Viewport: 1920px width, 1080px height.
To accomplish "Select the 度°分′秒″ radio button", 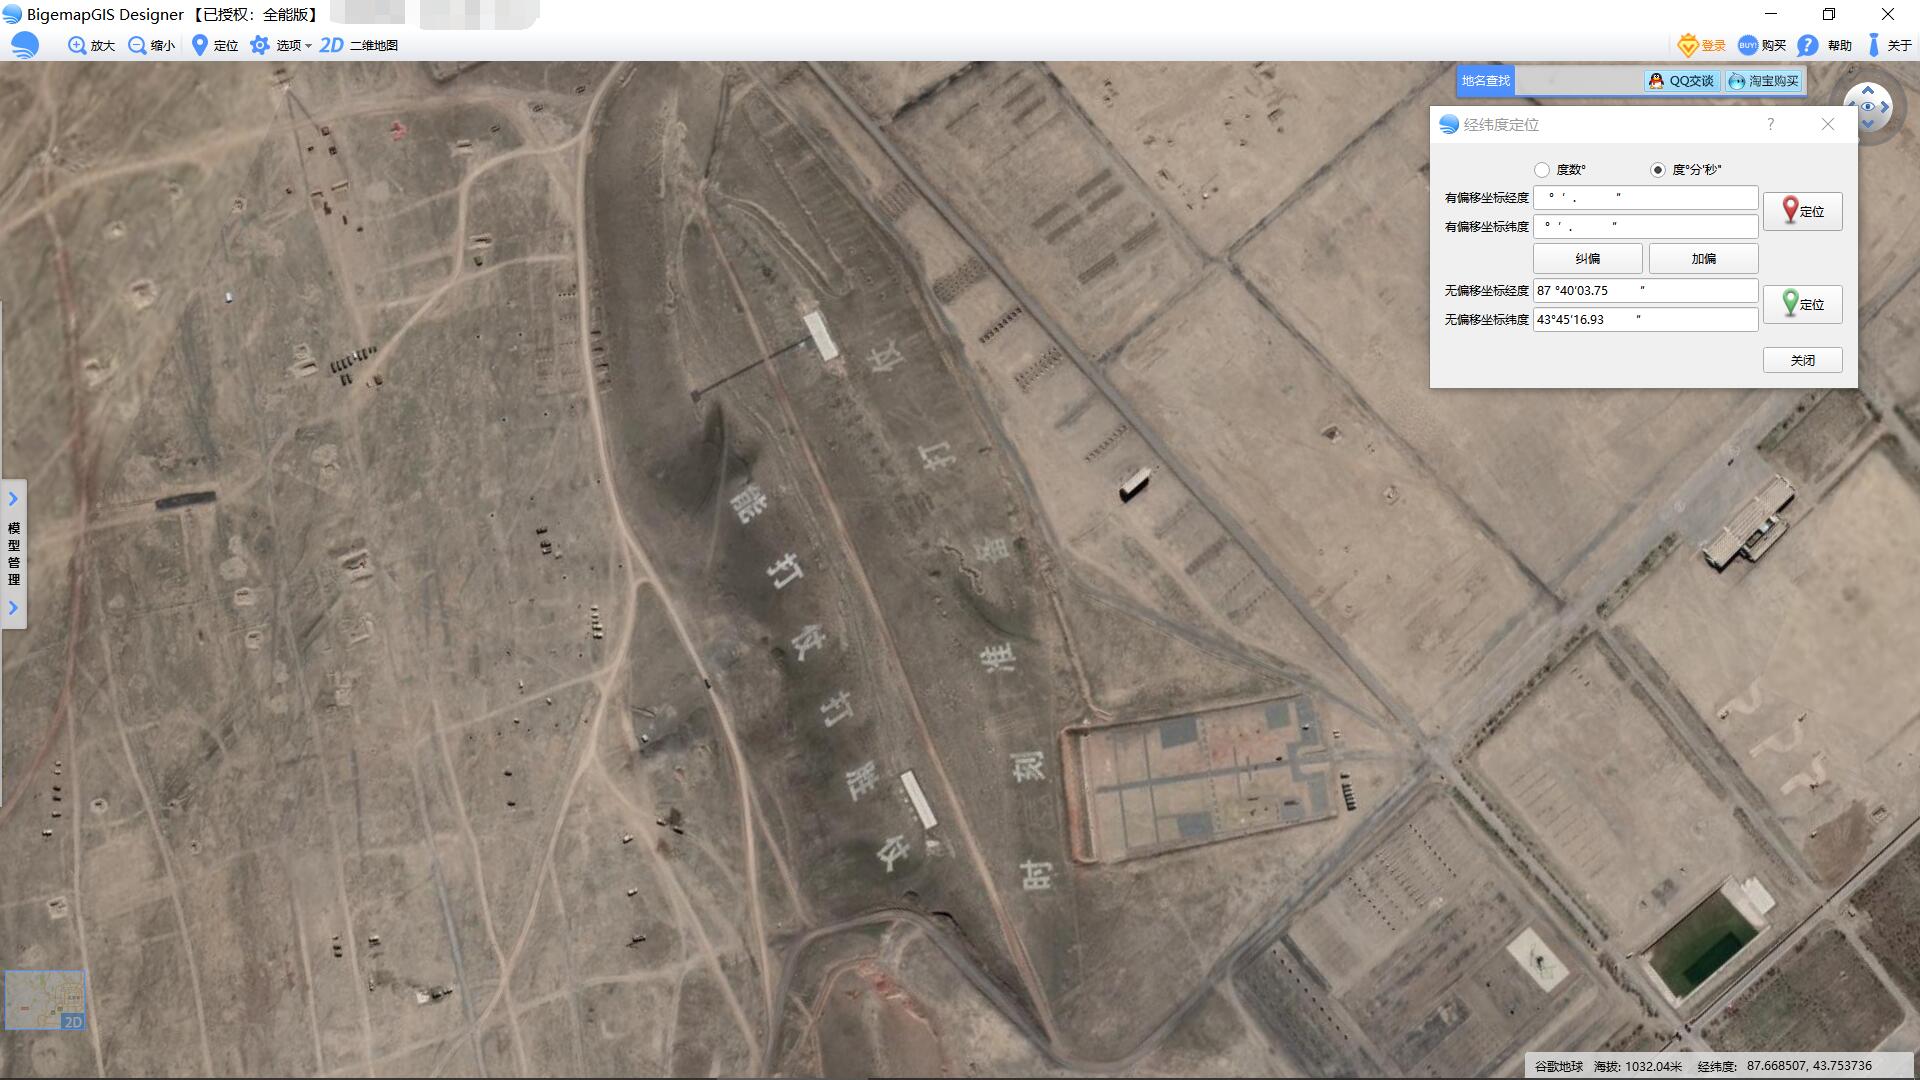I will (1658, 170).
